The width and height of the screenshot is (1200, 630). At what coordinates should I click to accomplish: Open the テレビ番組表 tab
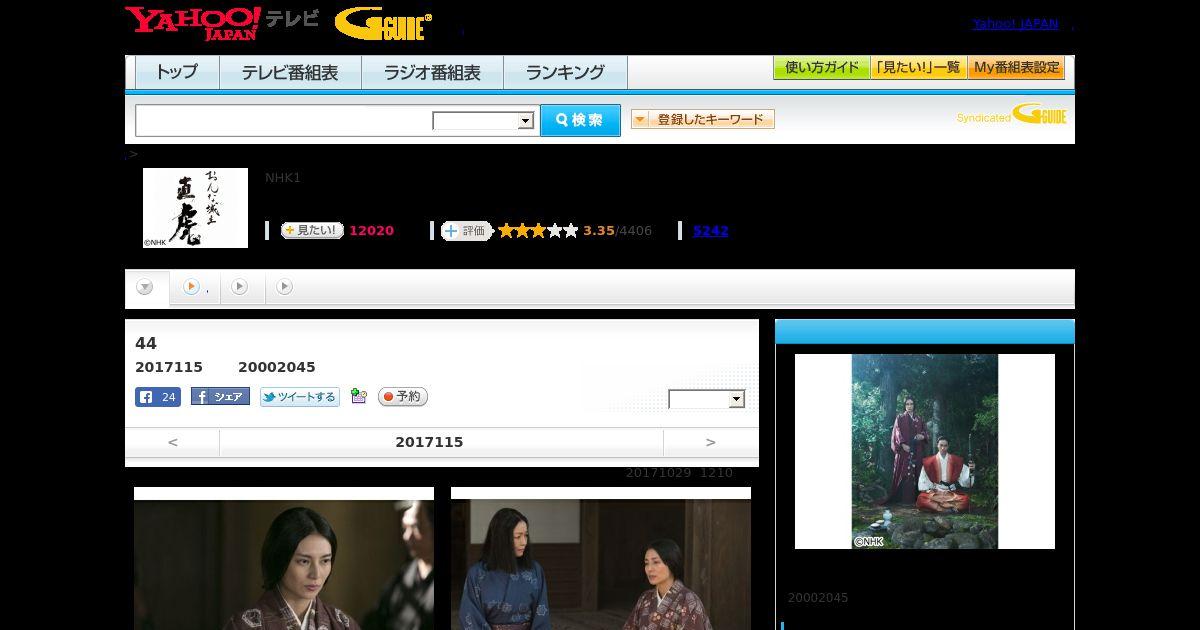click(290, 73)
